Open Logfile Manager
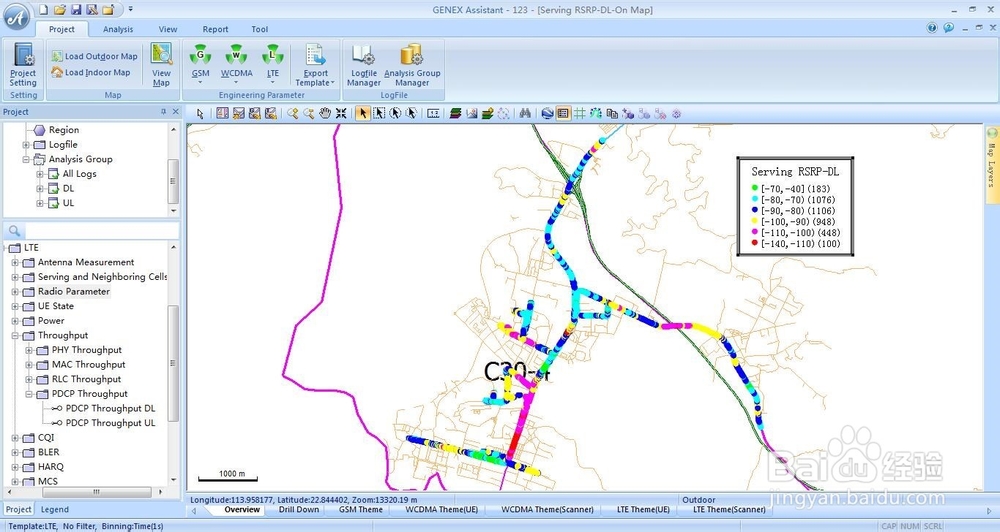Screen dimensions: 1000x532 pos(364,65)
